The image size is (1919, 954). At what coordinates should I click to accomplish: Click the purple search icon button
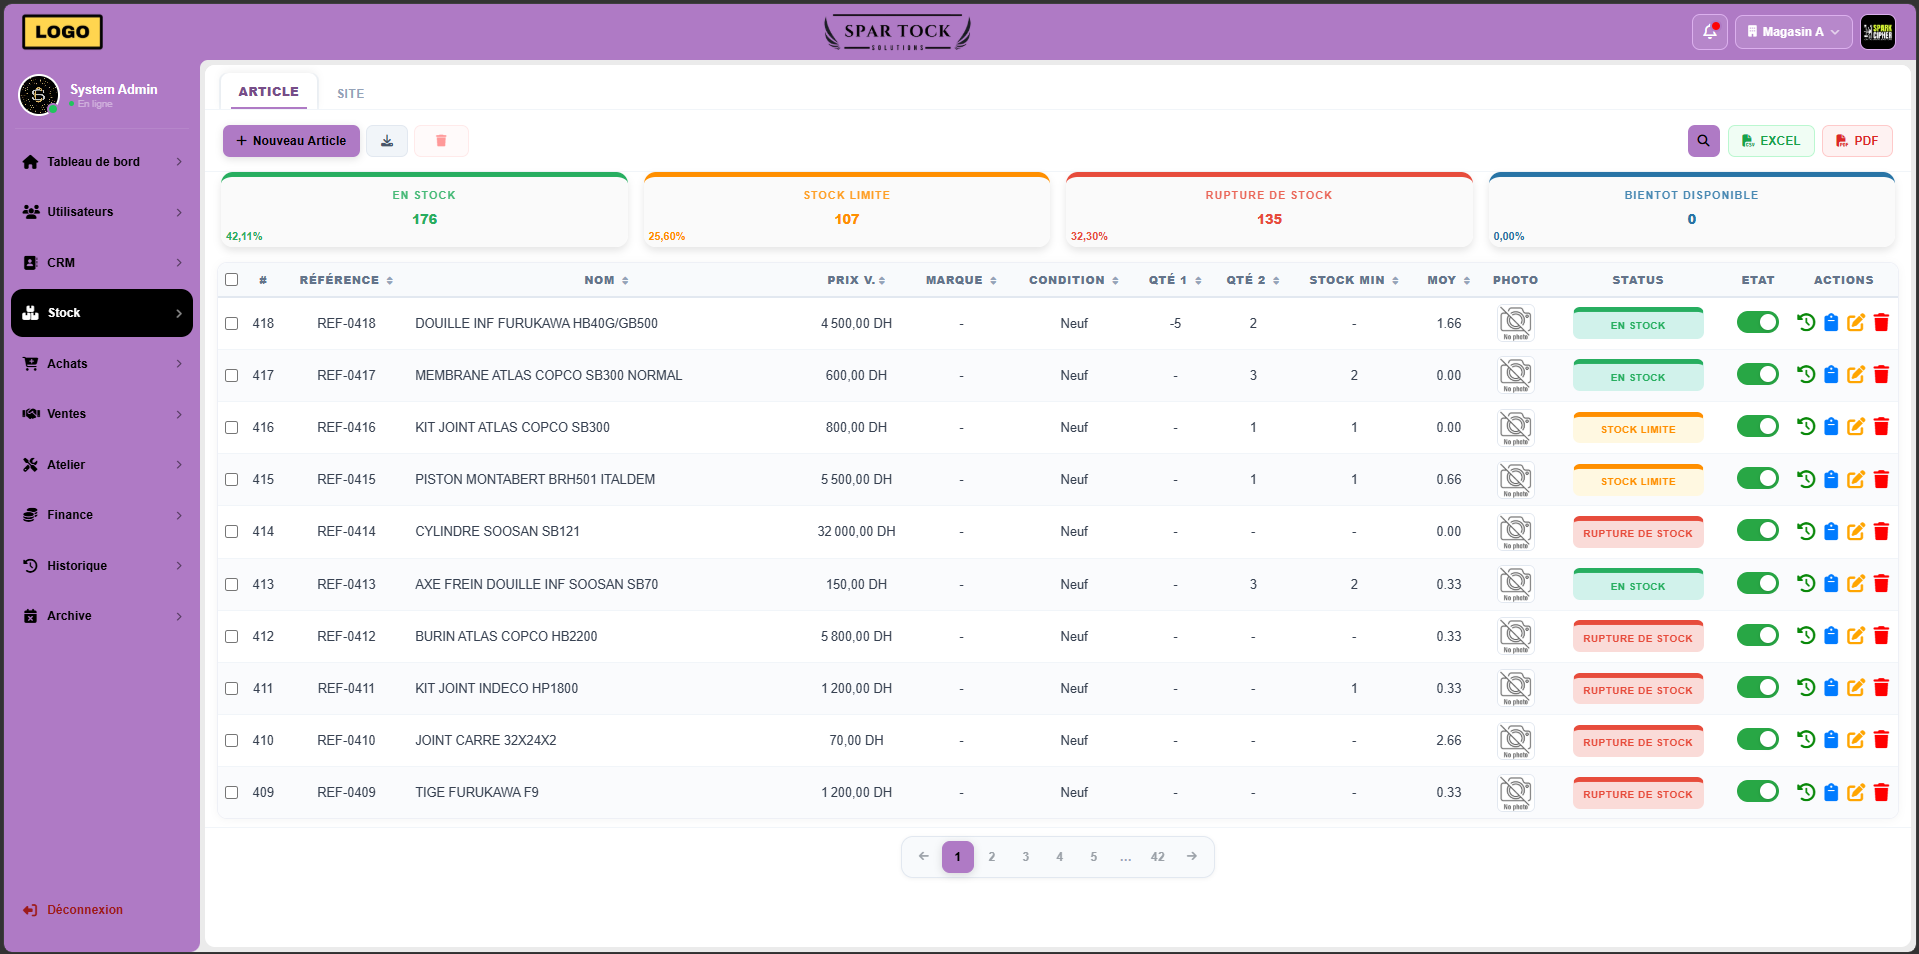[1703, 141]
